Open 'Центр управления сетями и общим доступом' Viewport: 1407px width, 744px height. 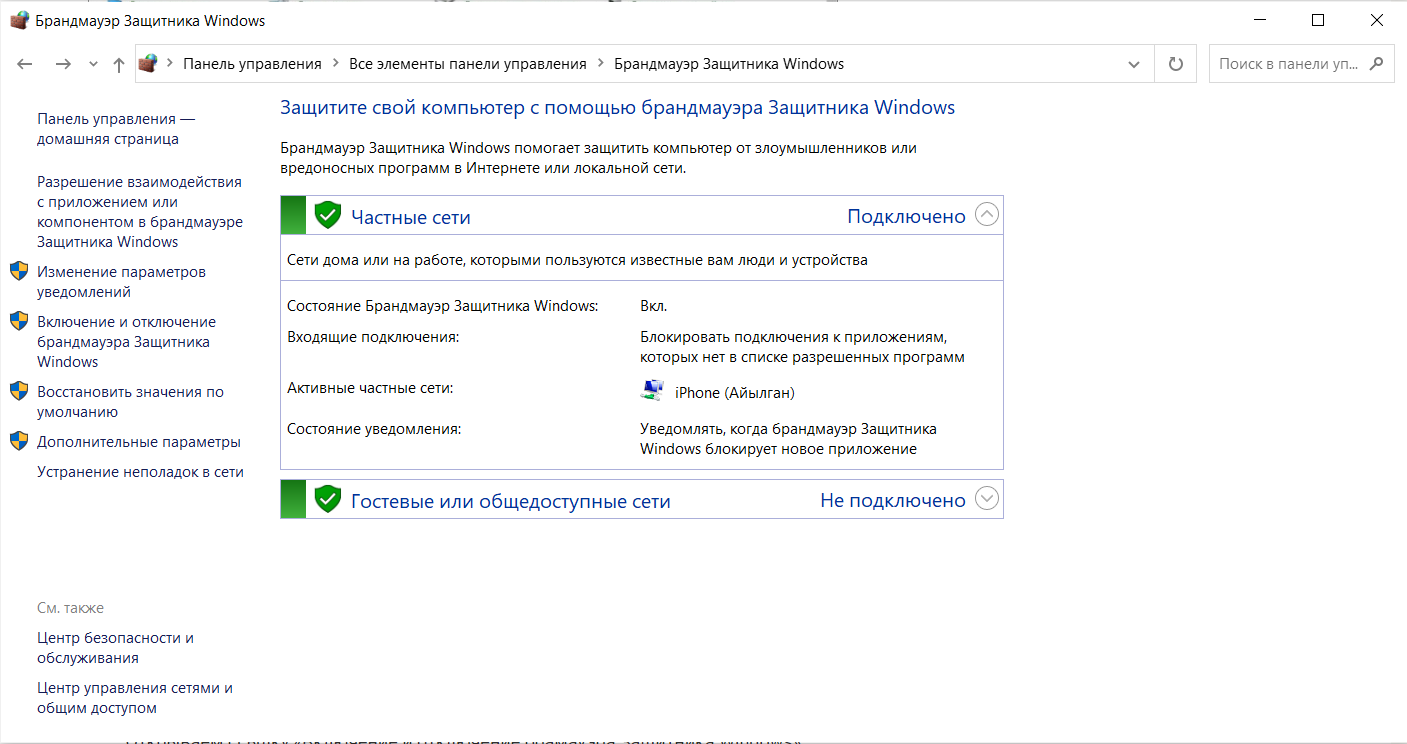pyautogui.click(x=135, y=698)
